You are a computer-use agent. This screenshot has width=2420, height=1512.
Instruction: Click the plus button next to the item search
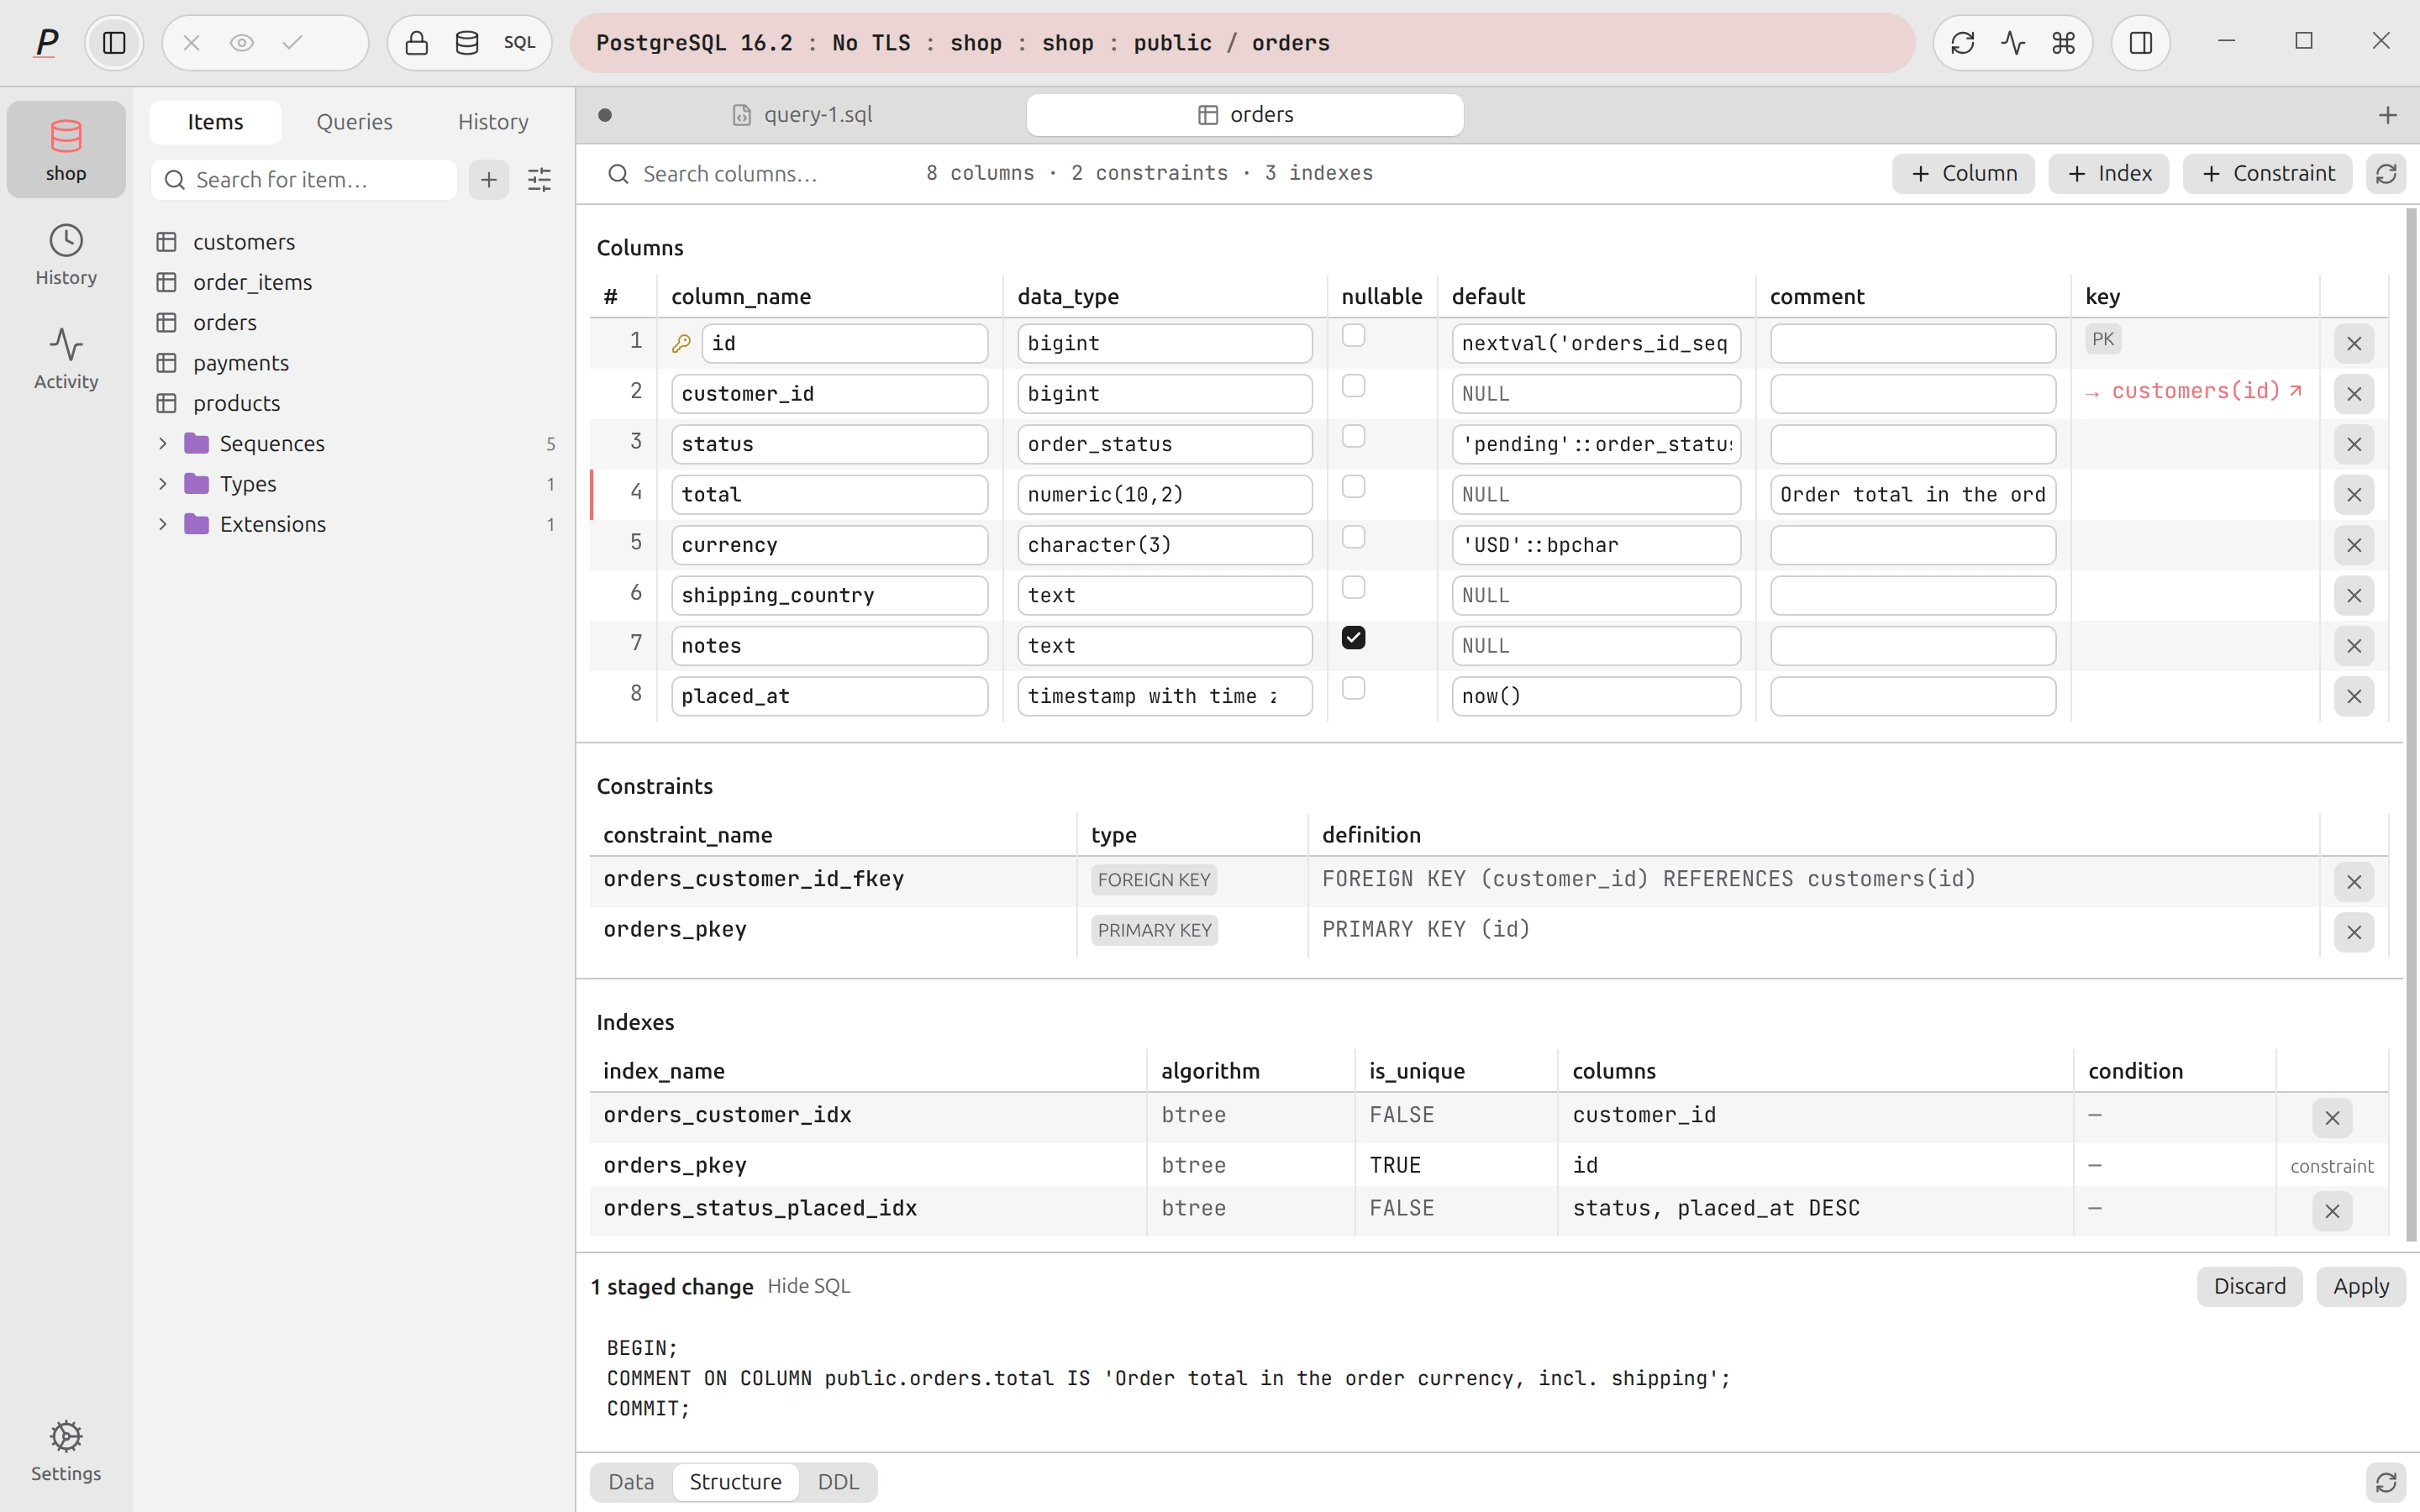489,180
